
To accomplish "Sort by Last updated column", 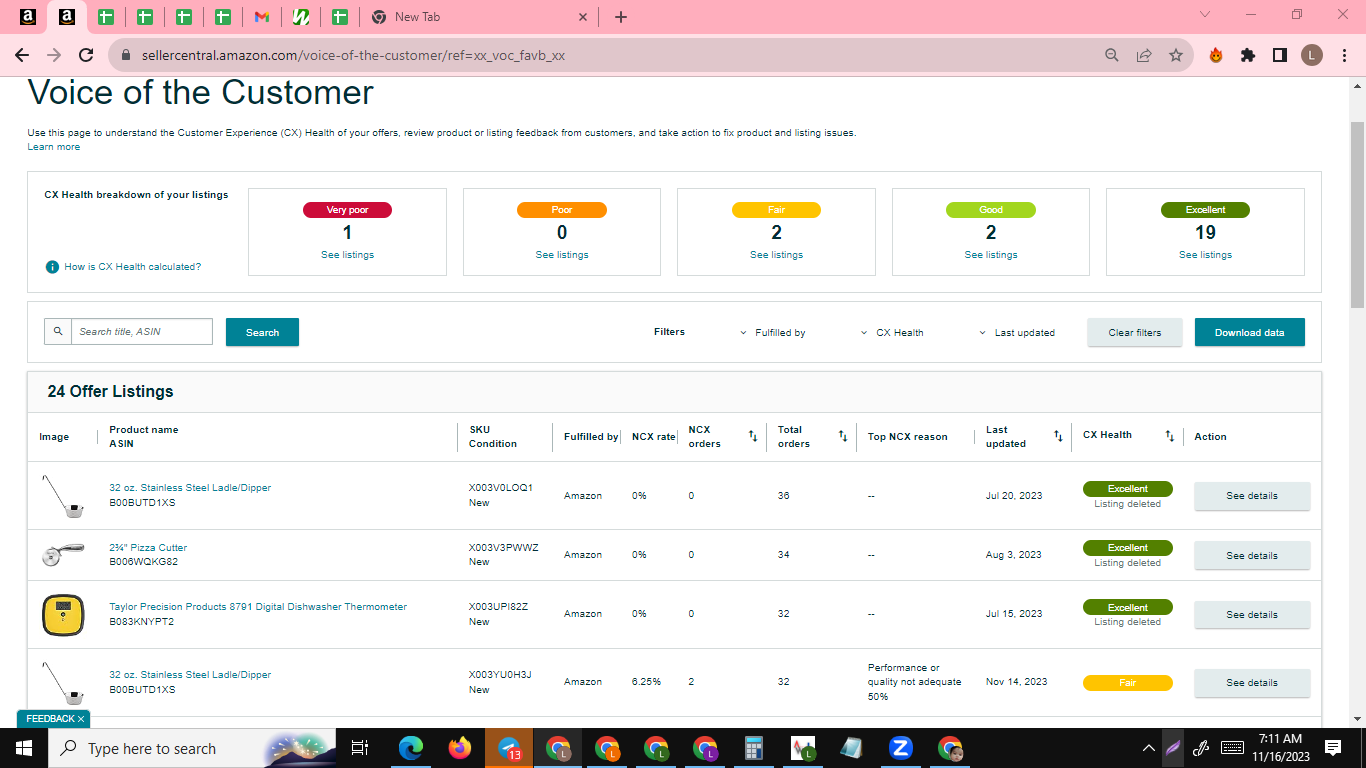I will click(x=1058, y=436).
